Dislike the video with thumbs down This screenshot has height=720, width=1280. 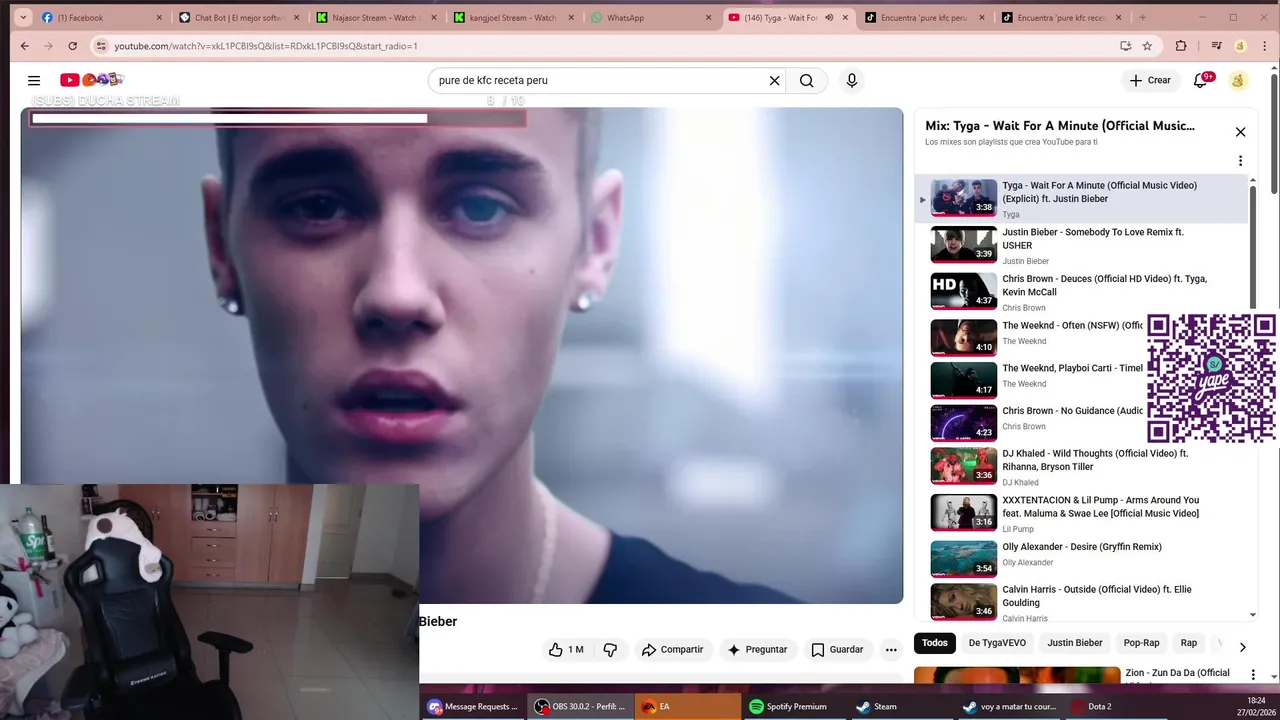[x=610, y=650]
